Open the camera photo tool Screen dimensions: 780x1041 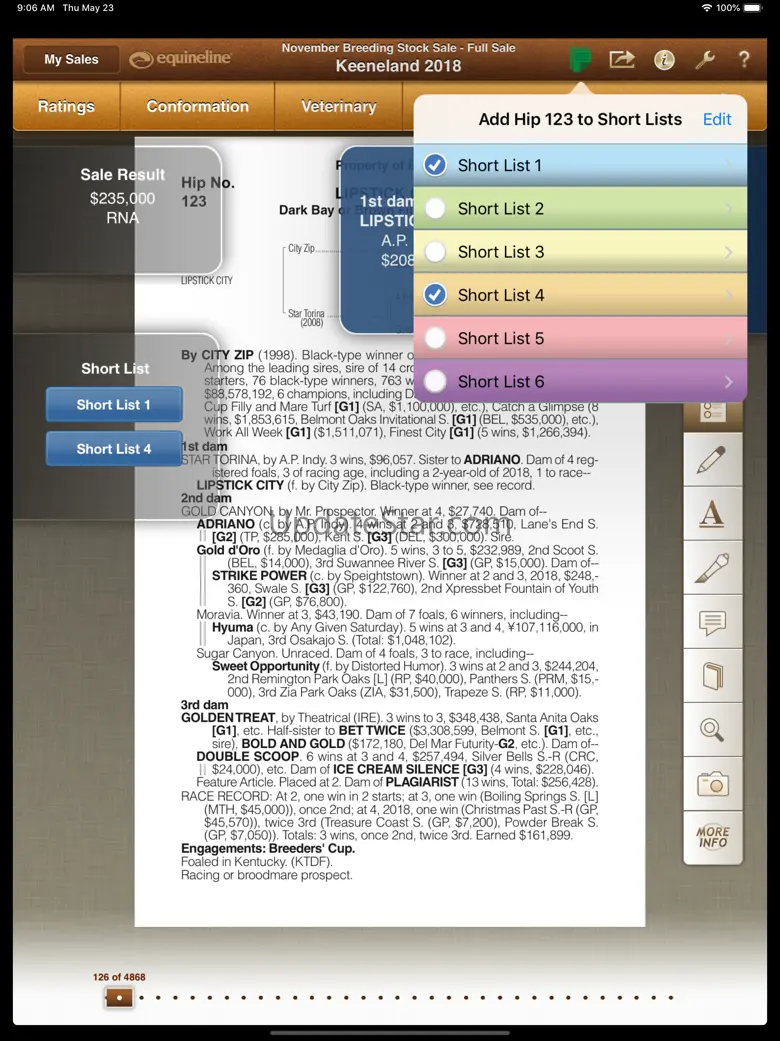coord(712,785)
